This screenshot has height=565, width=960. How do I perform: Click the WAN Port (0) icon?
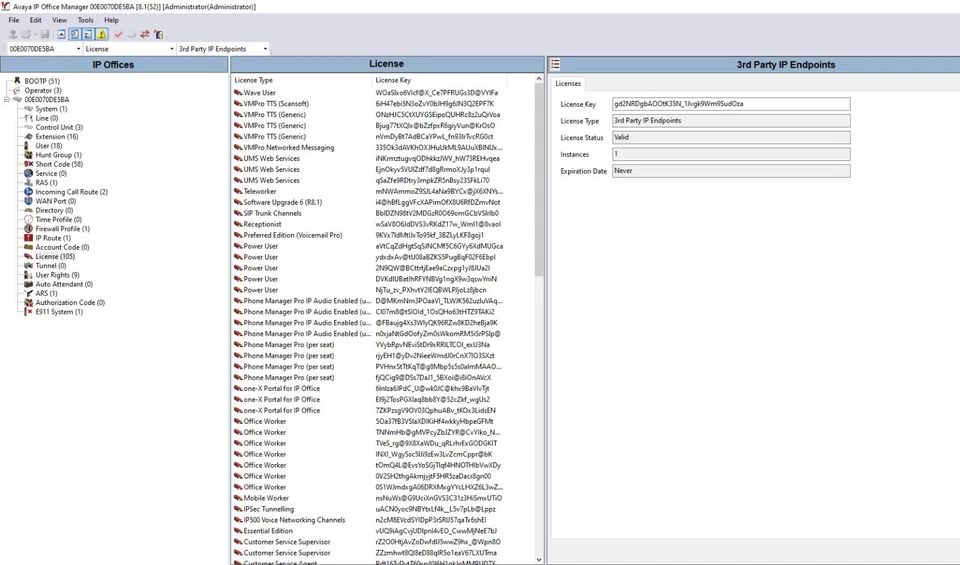[28, 201]
